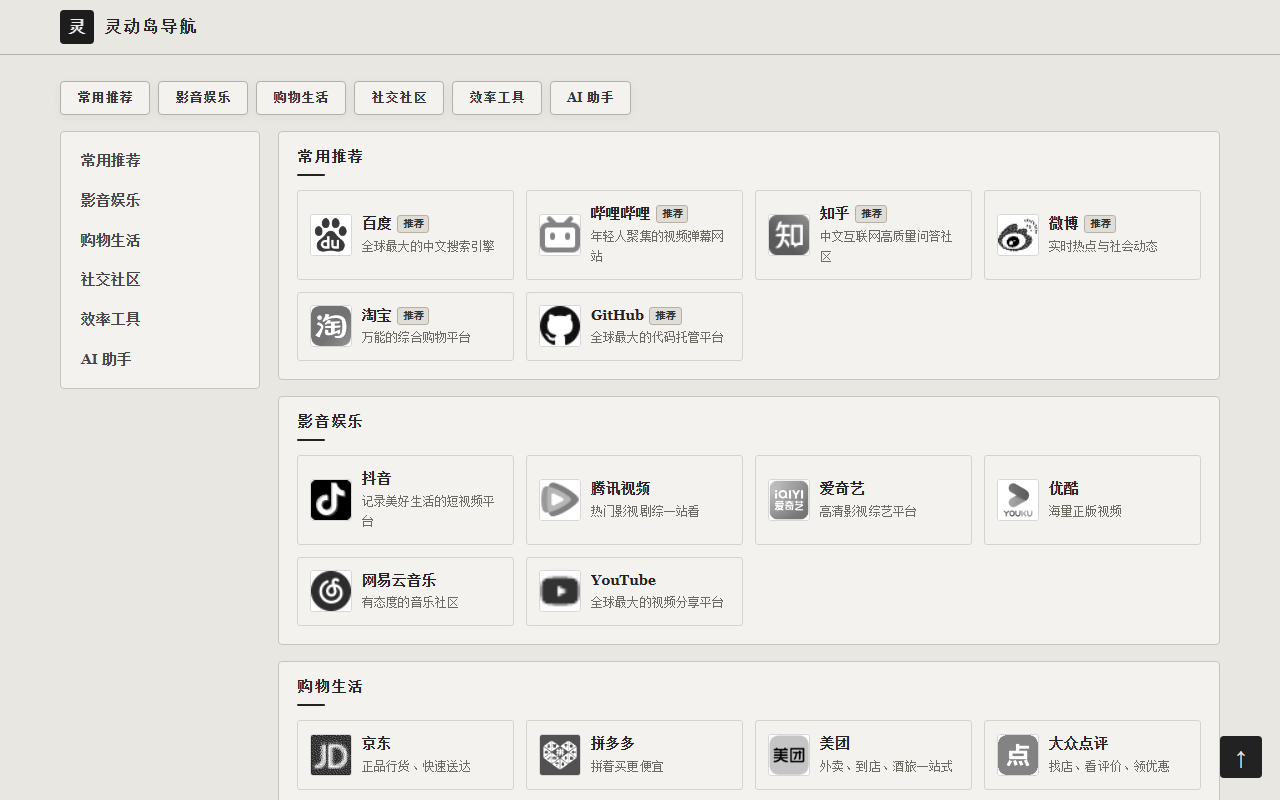The height and width of the screenshot is (800, 1280).
Task: Visit the 腾讯视频 link title
Action: point(620,488)
